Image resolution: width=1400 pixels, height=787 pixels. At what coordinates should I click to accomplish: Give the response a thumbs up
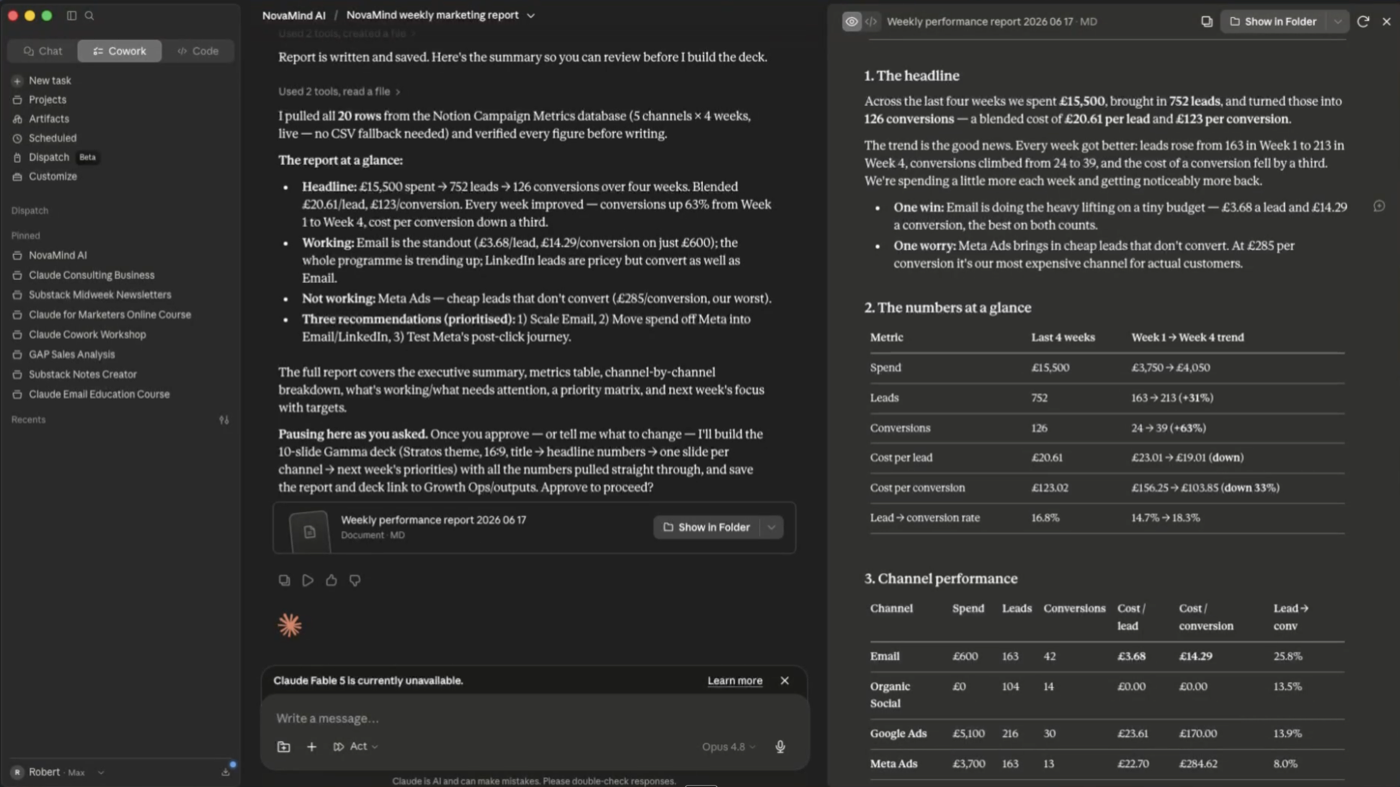331,580
